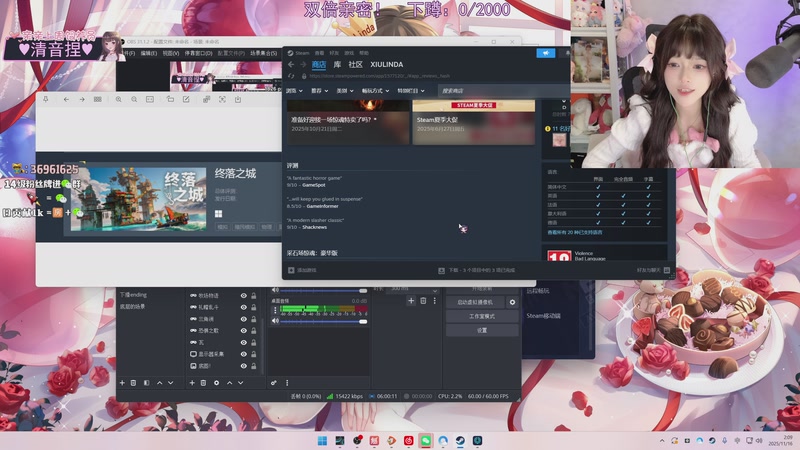
Task: Move selected source down in OBS
Action: [x=240, y=383]
